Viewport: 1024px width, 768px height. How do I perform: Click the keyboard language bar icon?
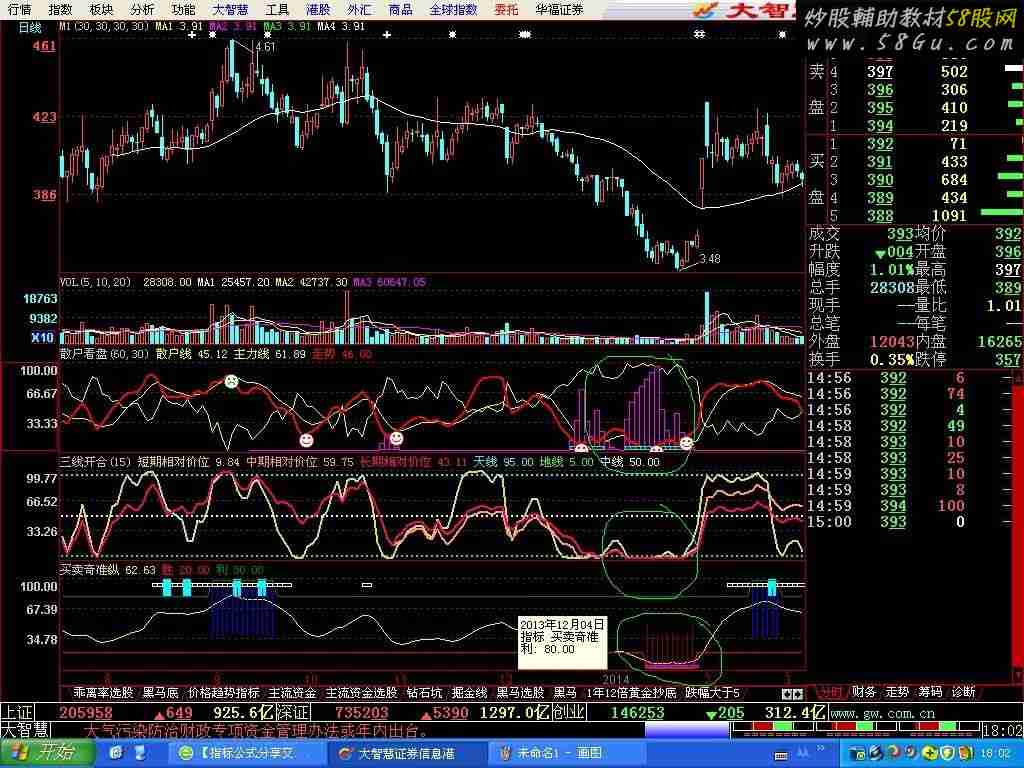click(782, 754)
